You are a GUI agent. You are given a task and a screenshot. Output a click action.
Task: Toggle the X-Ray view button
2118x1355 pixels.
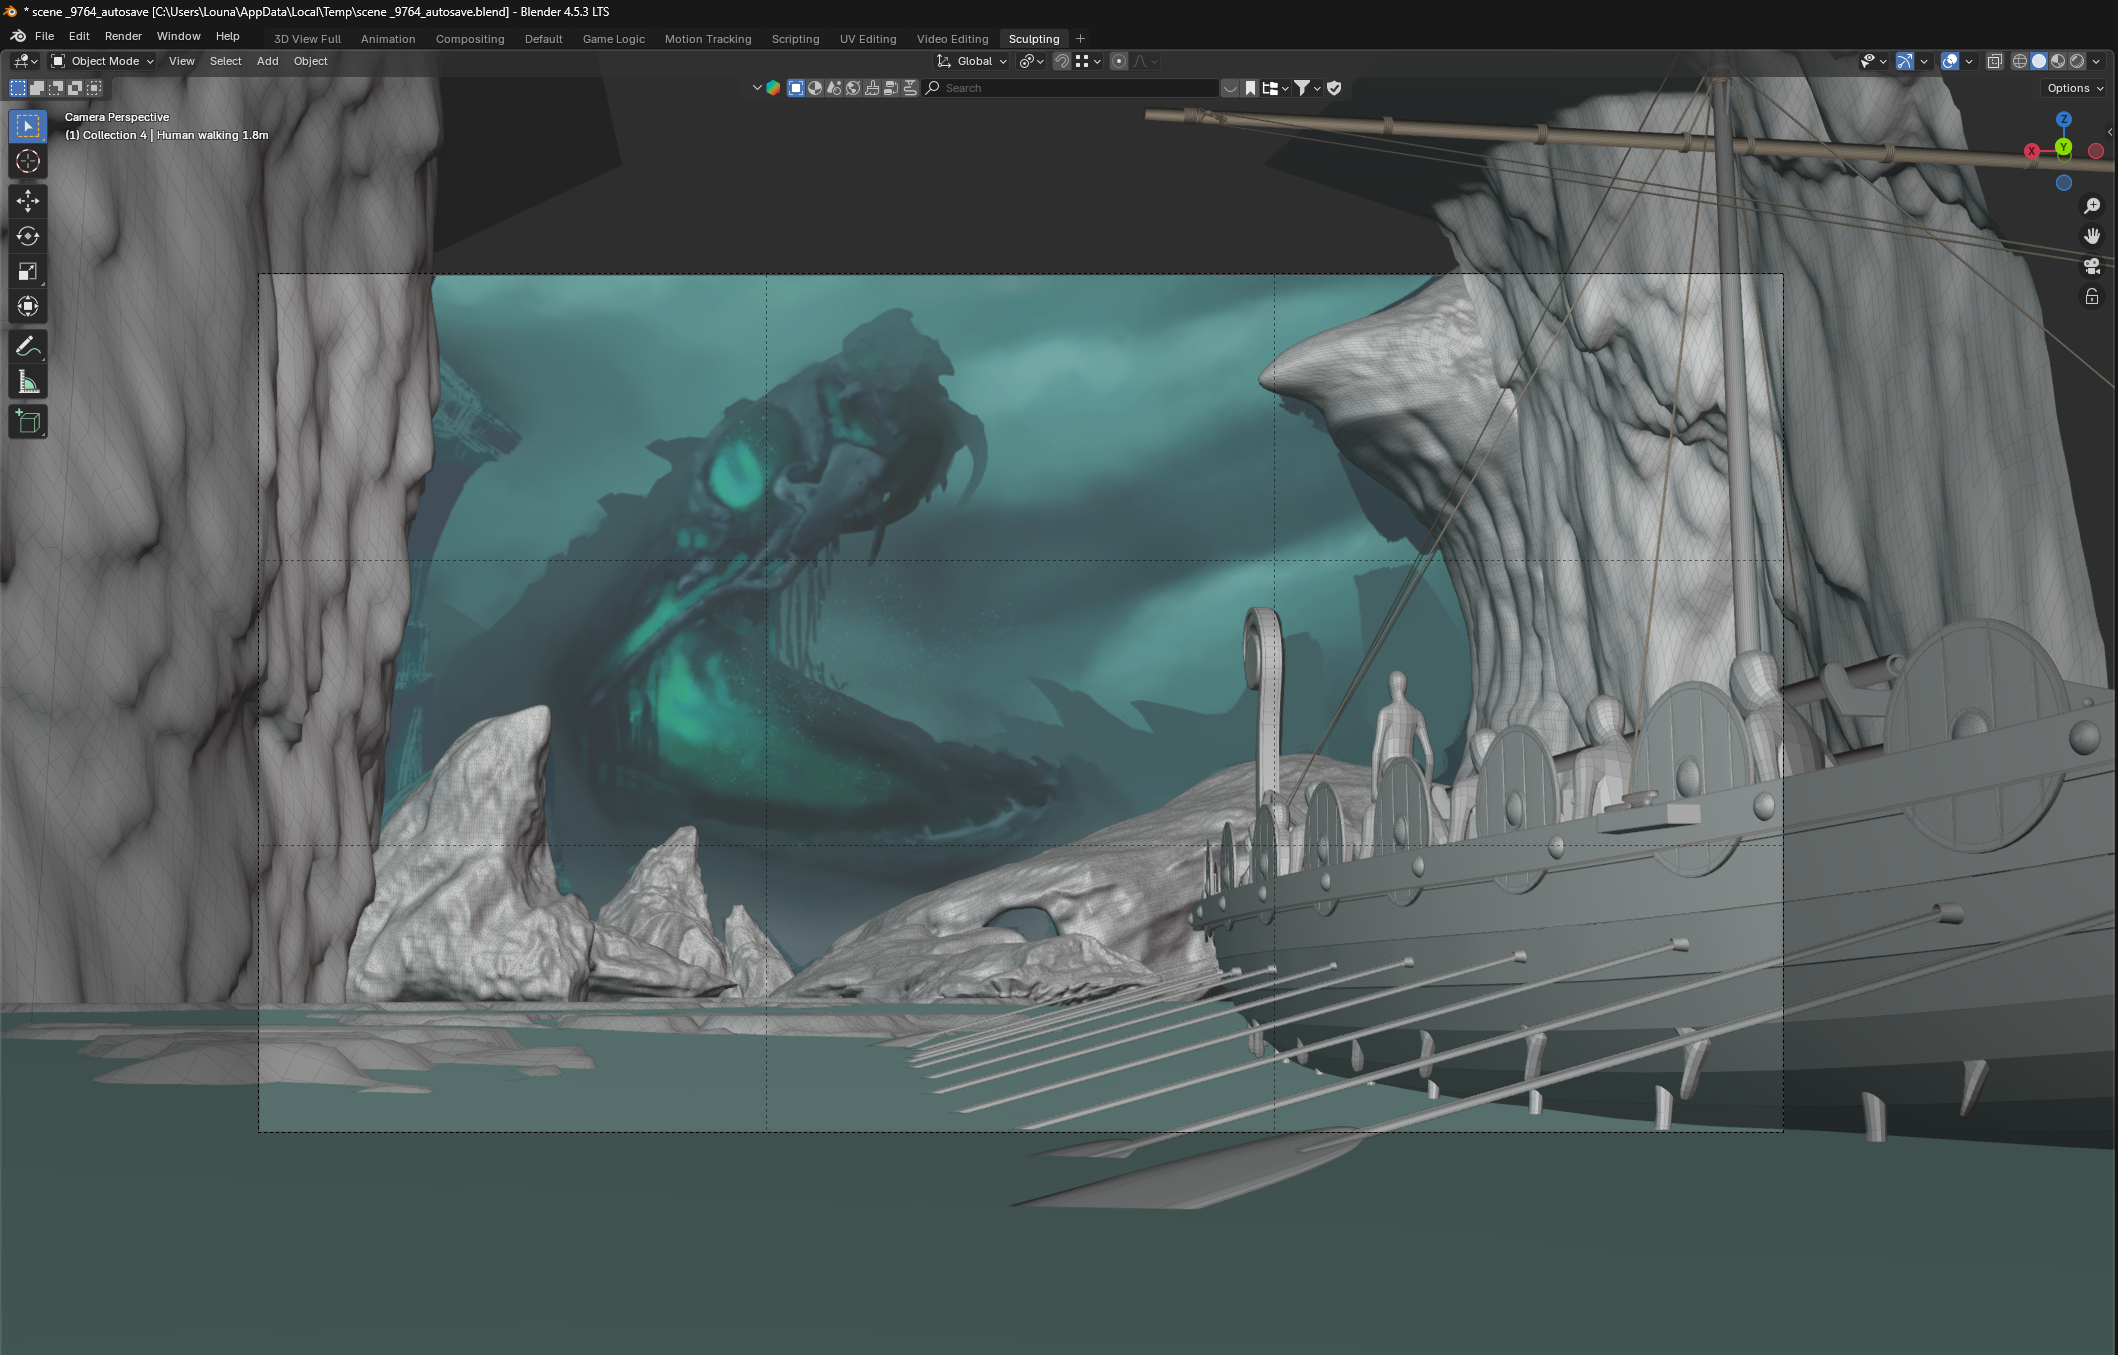coord(1994,61)
